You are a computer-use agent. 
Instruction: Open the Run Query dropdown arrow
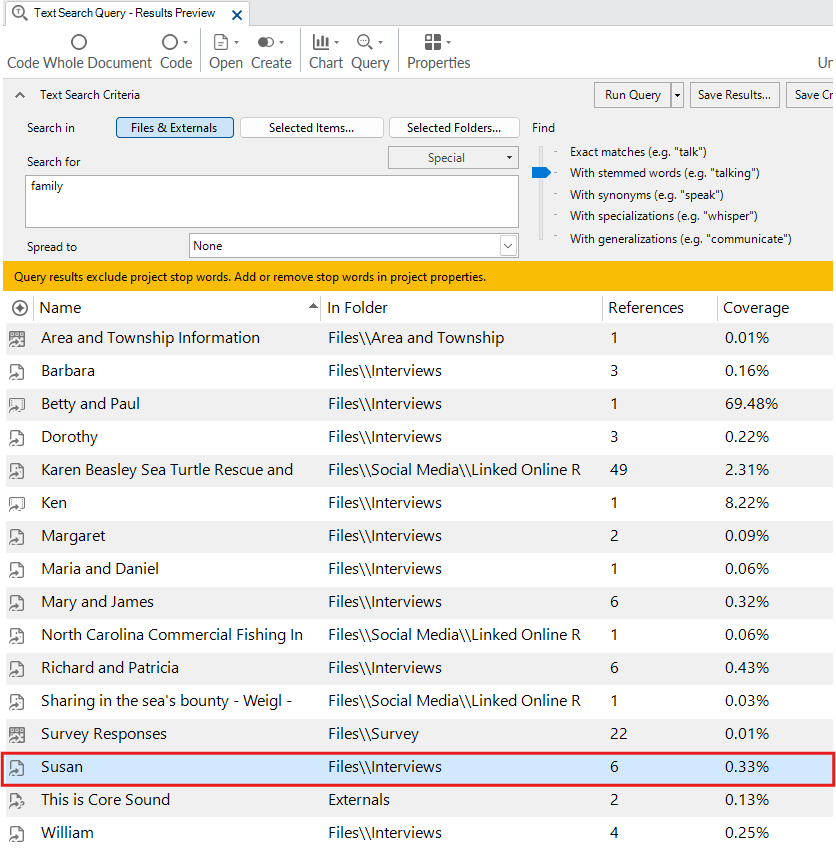pos(677,95)
